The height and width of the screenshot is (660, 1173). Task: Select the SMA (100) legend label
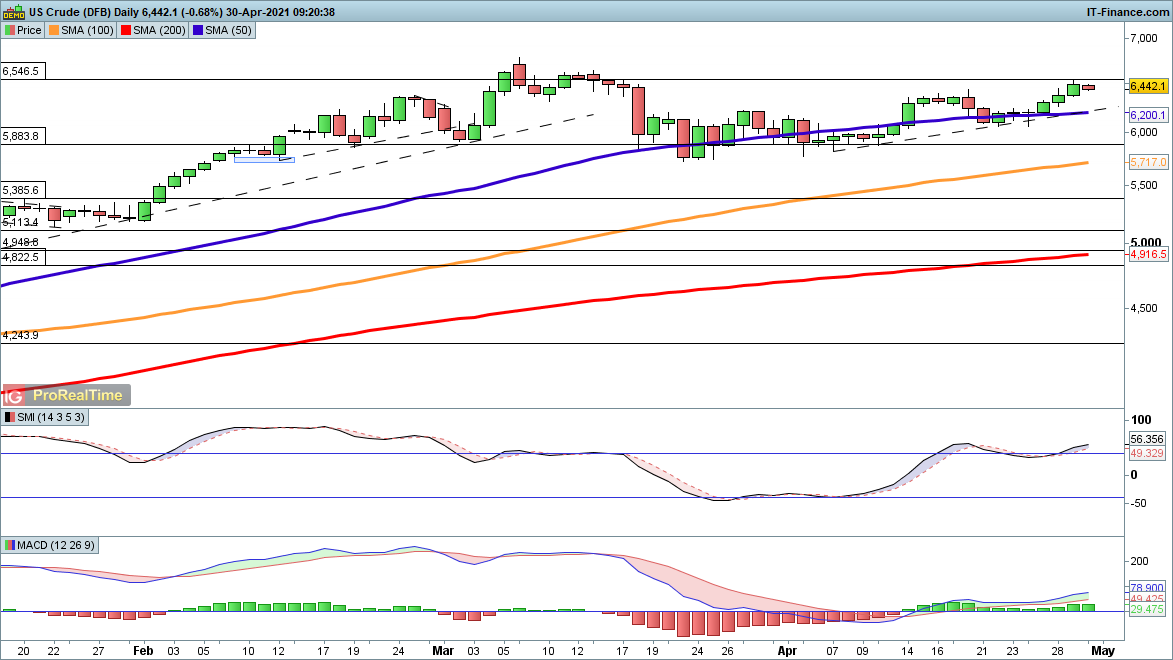(x=88, y=31)
